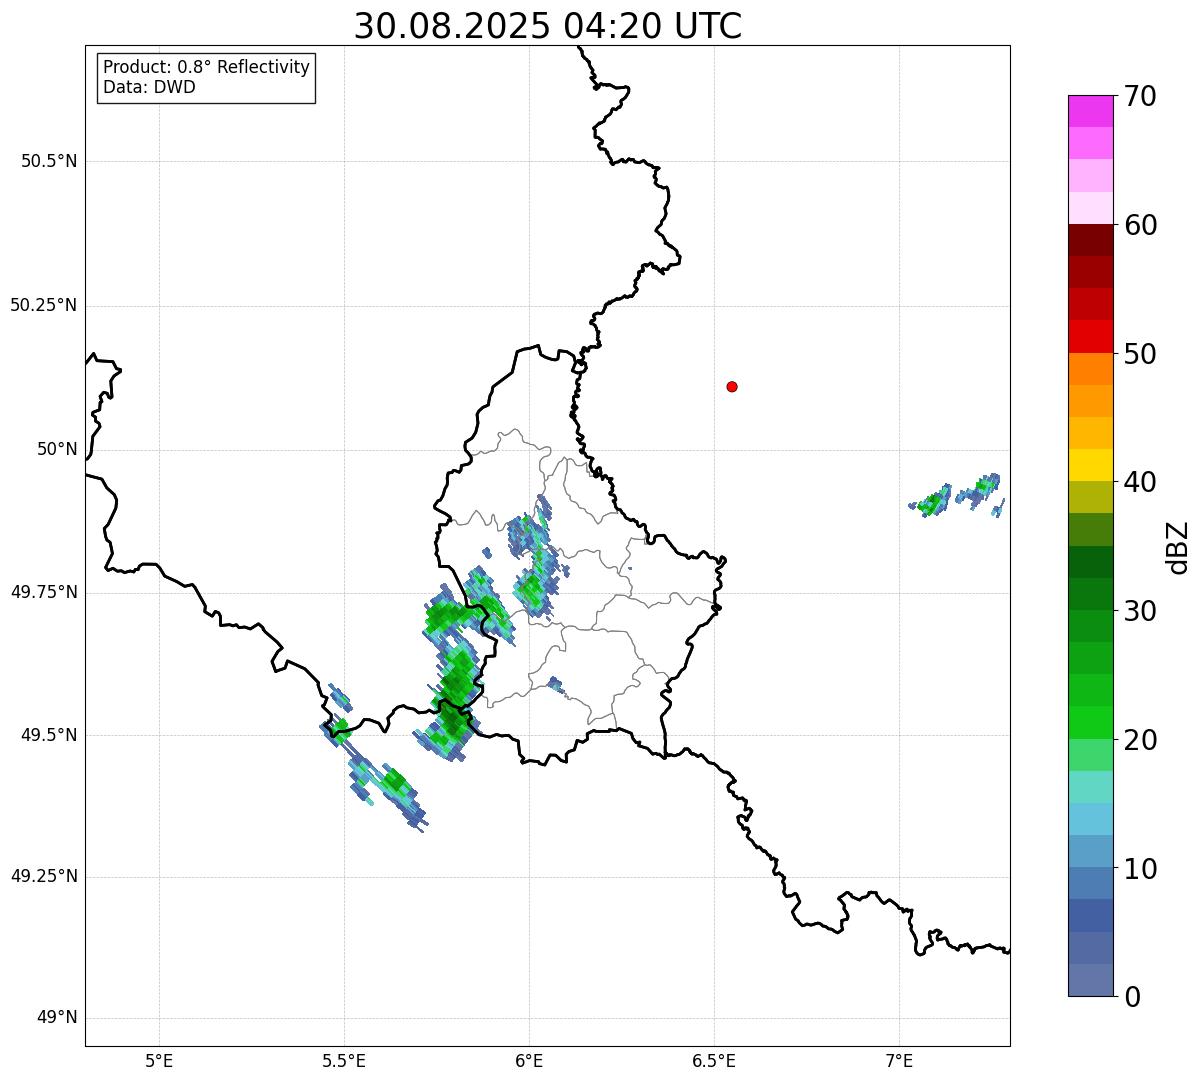Click the white 60 dBZ colorbar segment

pyautogui.click(x=1091, y=208)
